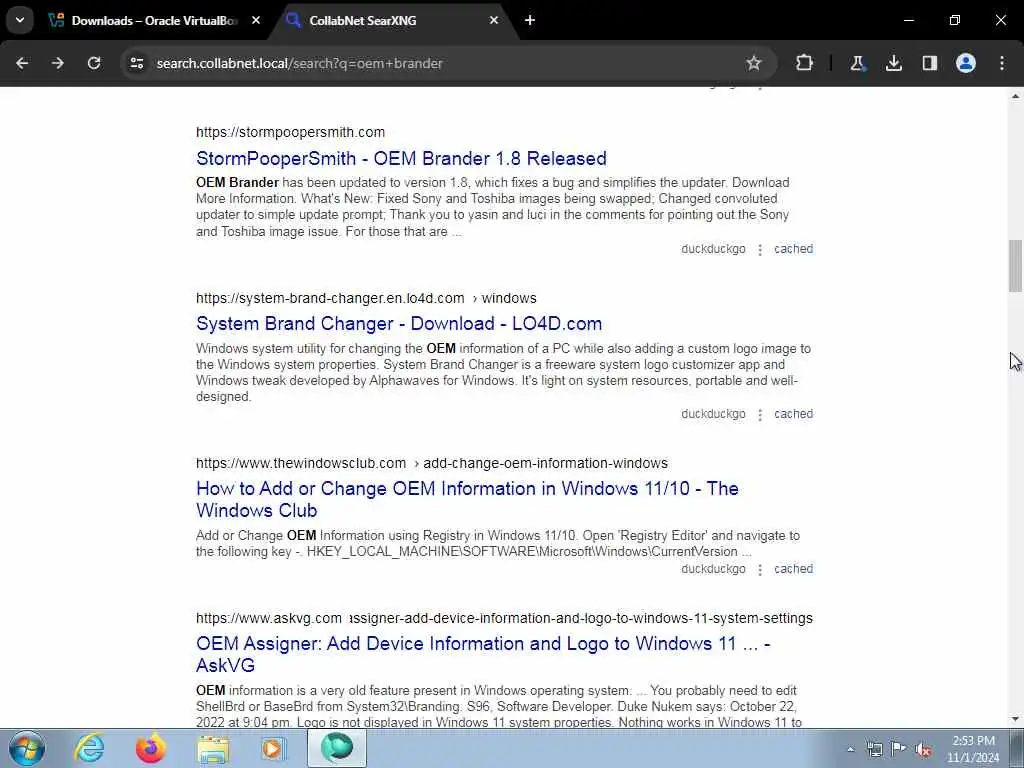Bookmark this page with the star icon
The height and width of the screenshot is (768, 1024).
(x=754, y=63)
